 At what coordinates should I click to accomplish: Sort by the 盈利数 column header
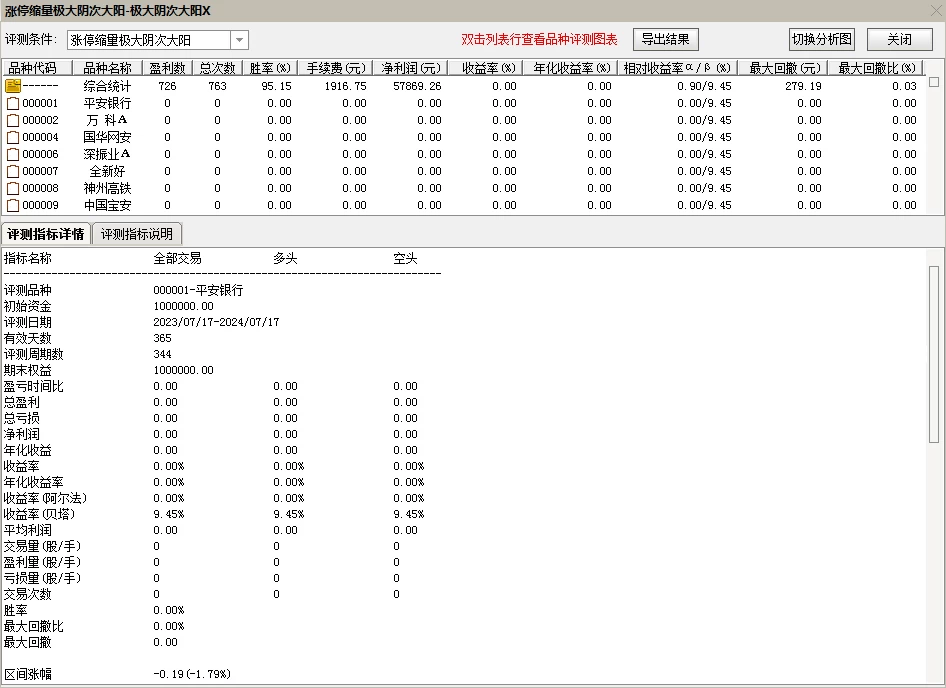pos(167,68)
